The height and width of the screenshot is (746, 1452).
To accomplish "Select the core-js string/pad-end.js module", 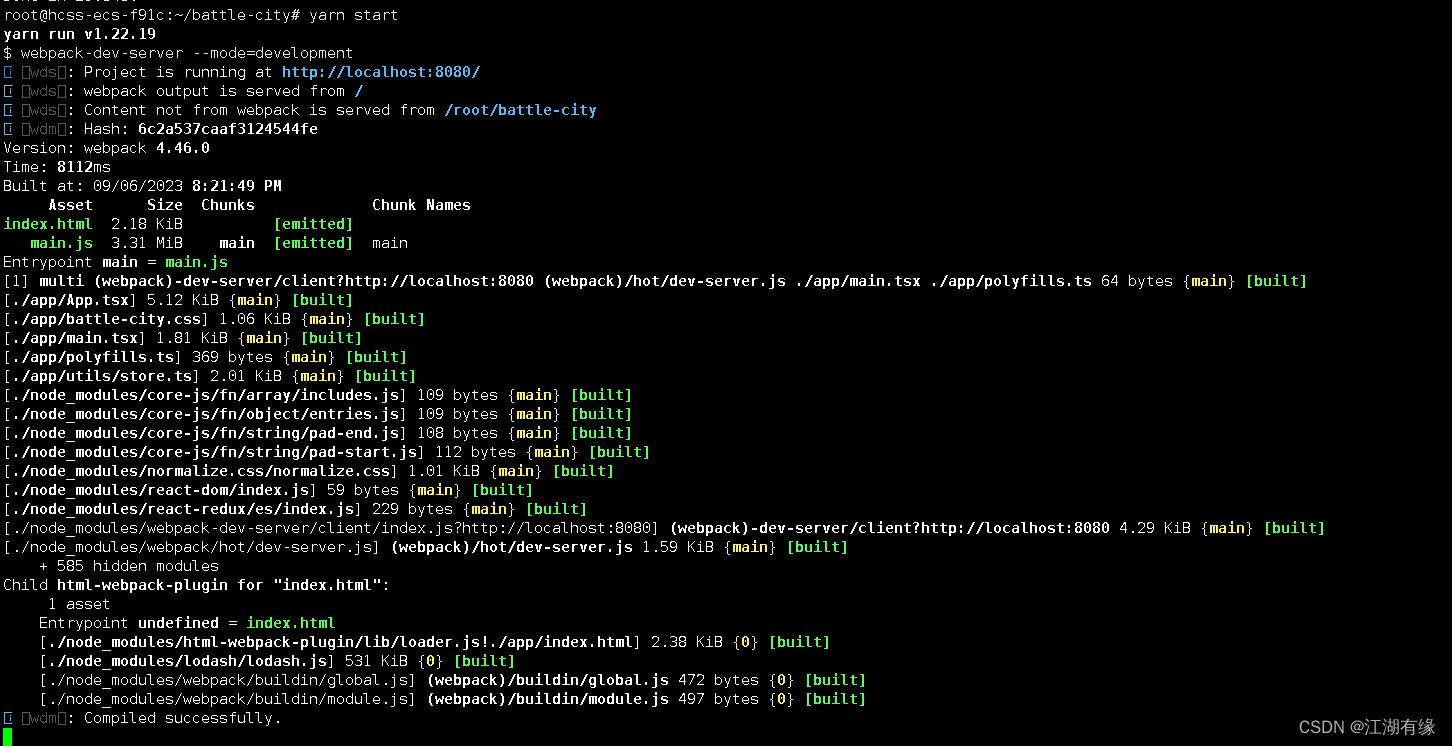I will (x=318, y=433).
